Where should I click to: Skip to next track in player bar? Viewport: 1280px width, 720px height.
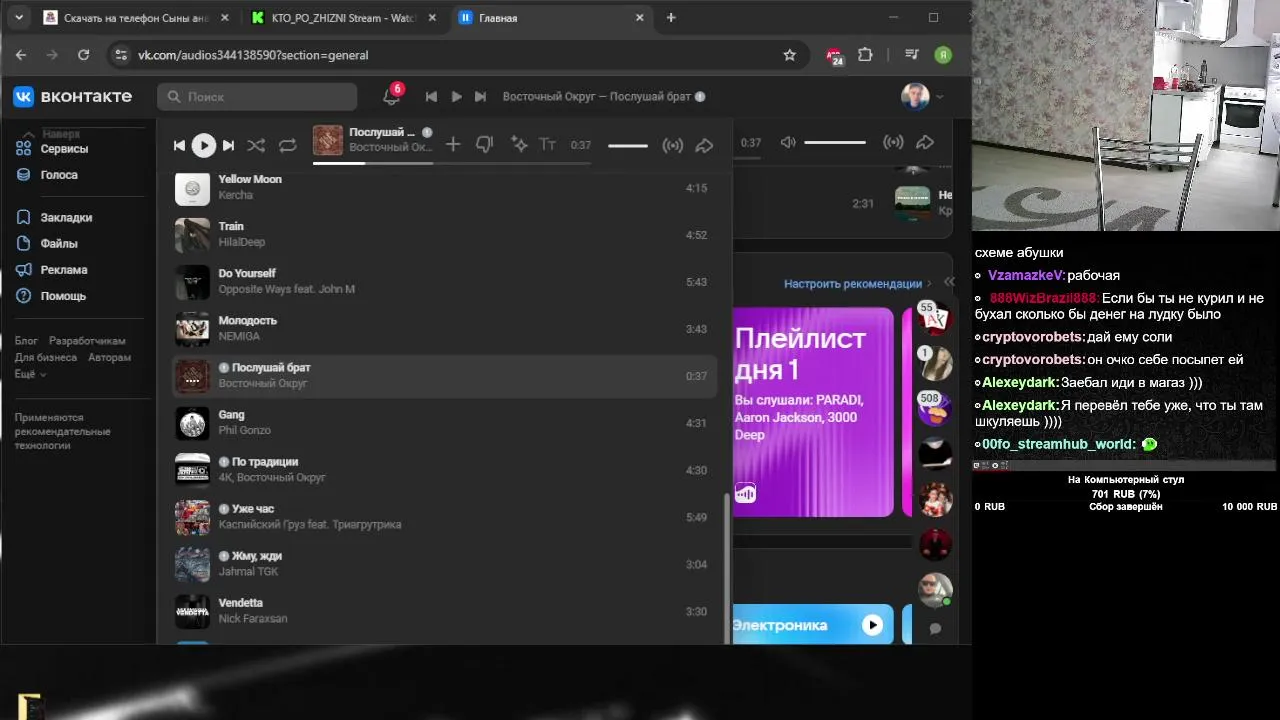[x=228, y=146]
